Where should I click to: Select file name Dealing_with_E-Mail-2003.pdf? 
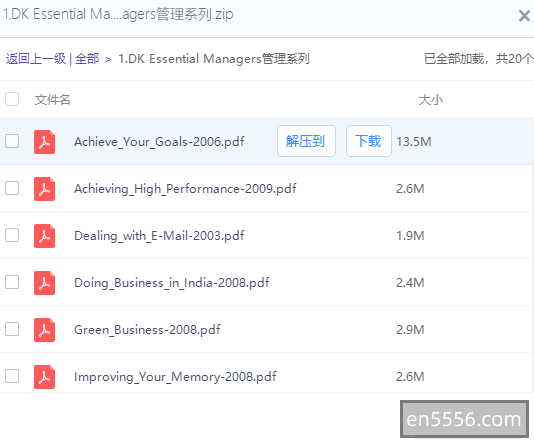tap(159, 236)
